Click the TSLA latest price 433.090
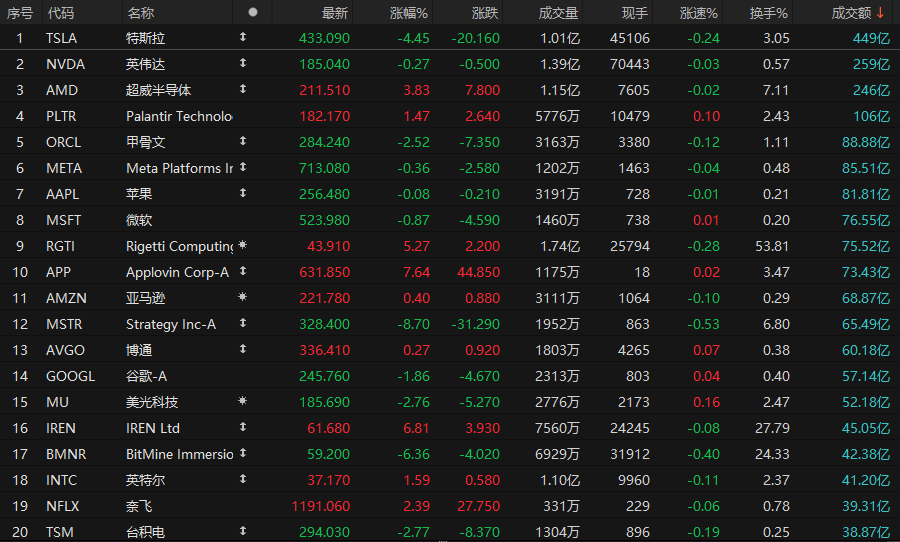Viewport: 900px width, 542px height. 324,38
